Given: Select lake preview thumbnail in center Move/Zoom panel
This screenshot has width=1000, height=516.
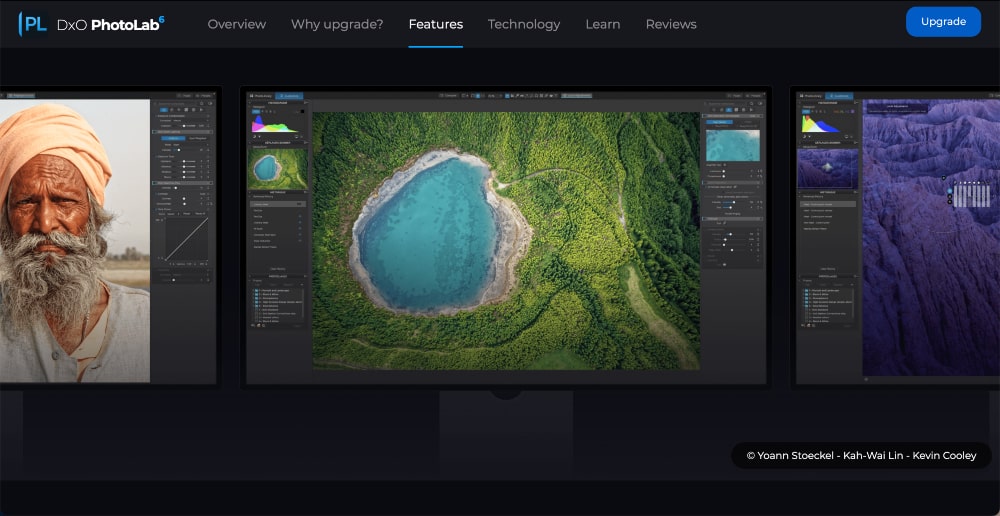Looking at the screenshot, I should coord(277,167).
